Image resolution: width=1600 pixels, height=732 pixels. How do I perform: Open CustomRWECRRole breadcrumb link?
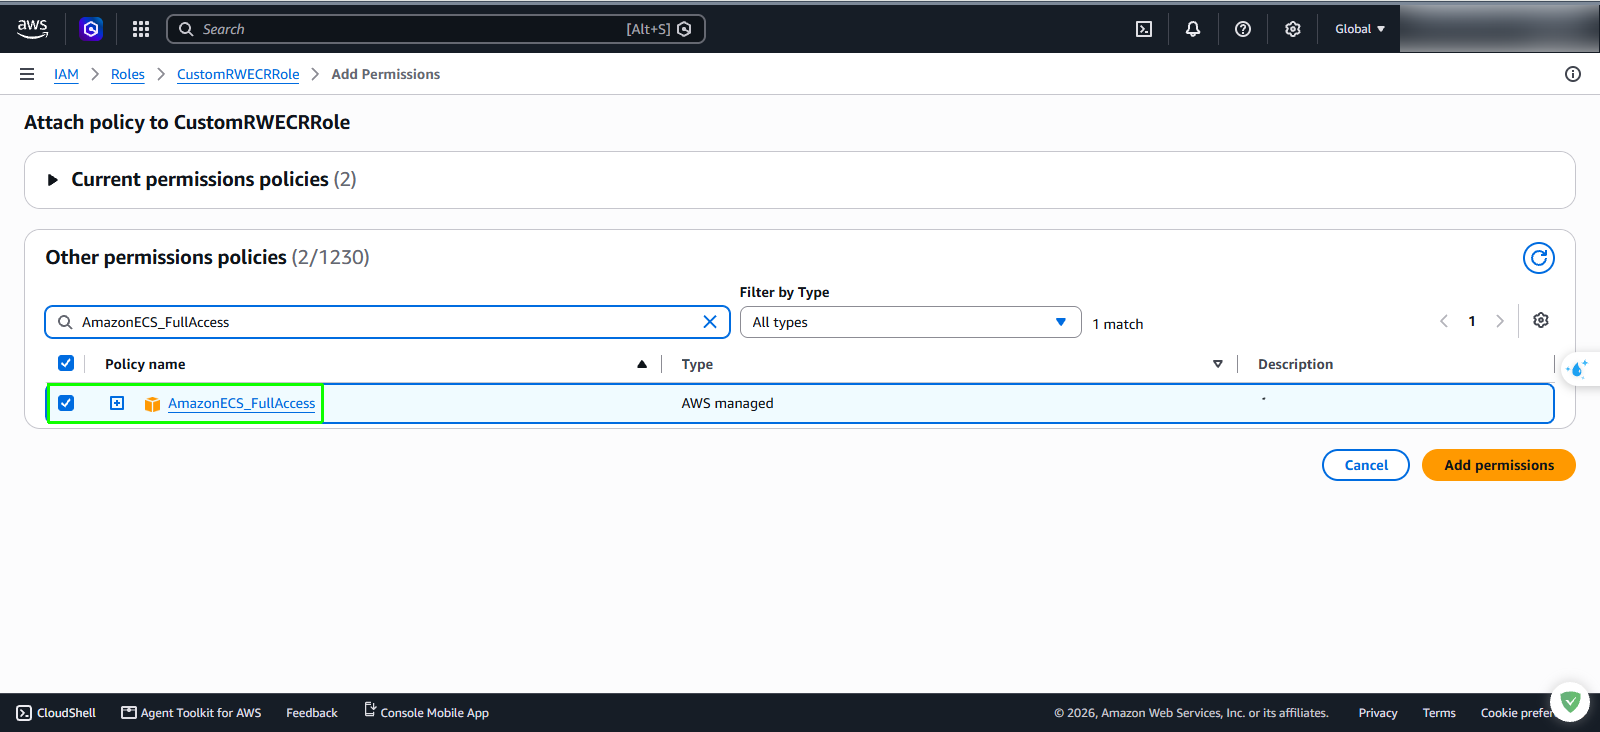238,74
